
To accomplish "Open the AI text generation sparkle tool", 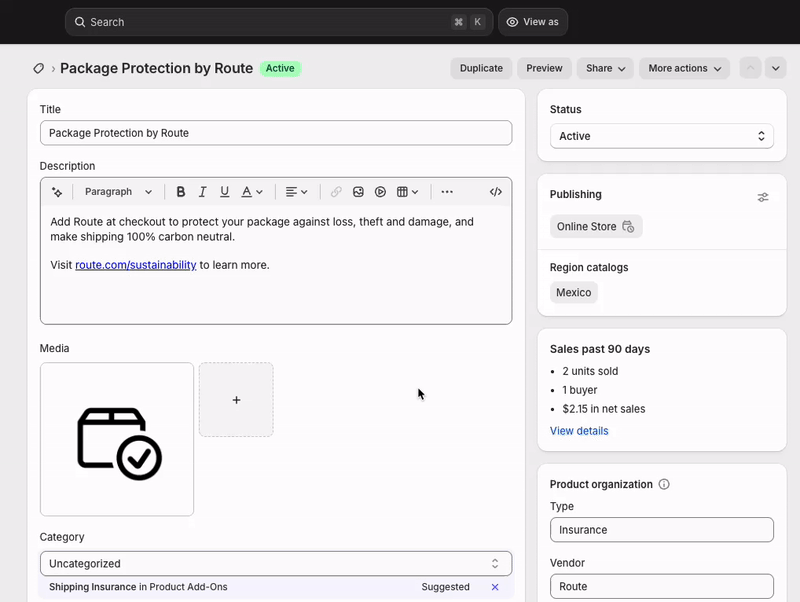I will pyautogui.click(x=56, y=191).
